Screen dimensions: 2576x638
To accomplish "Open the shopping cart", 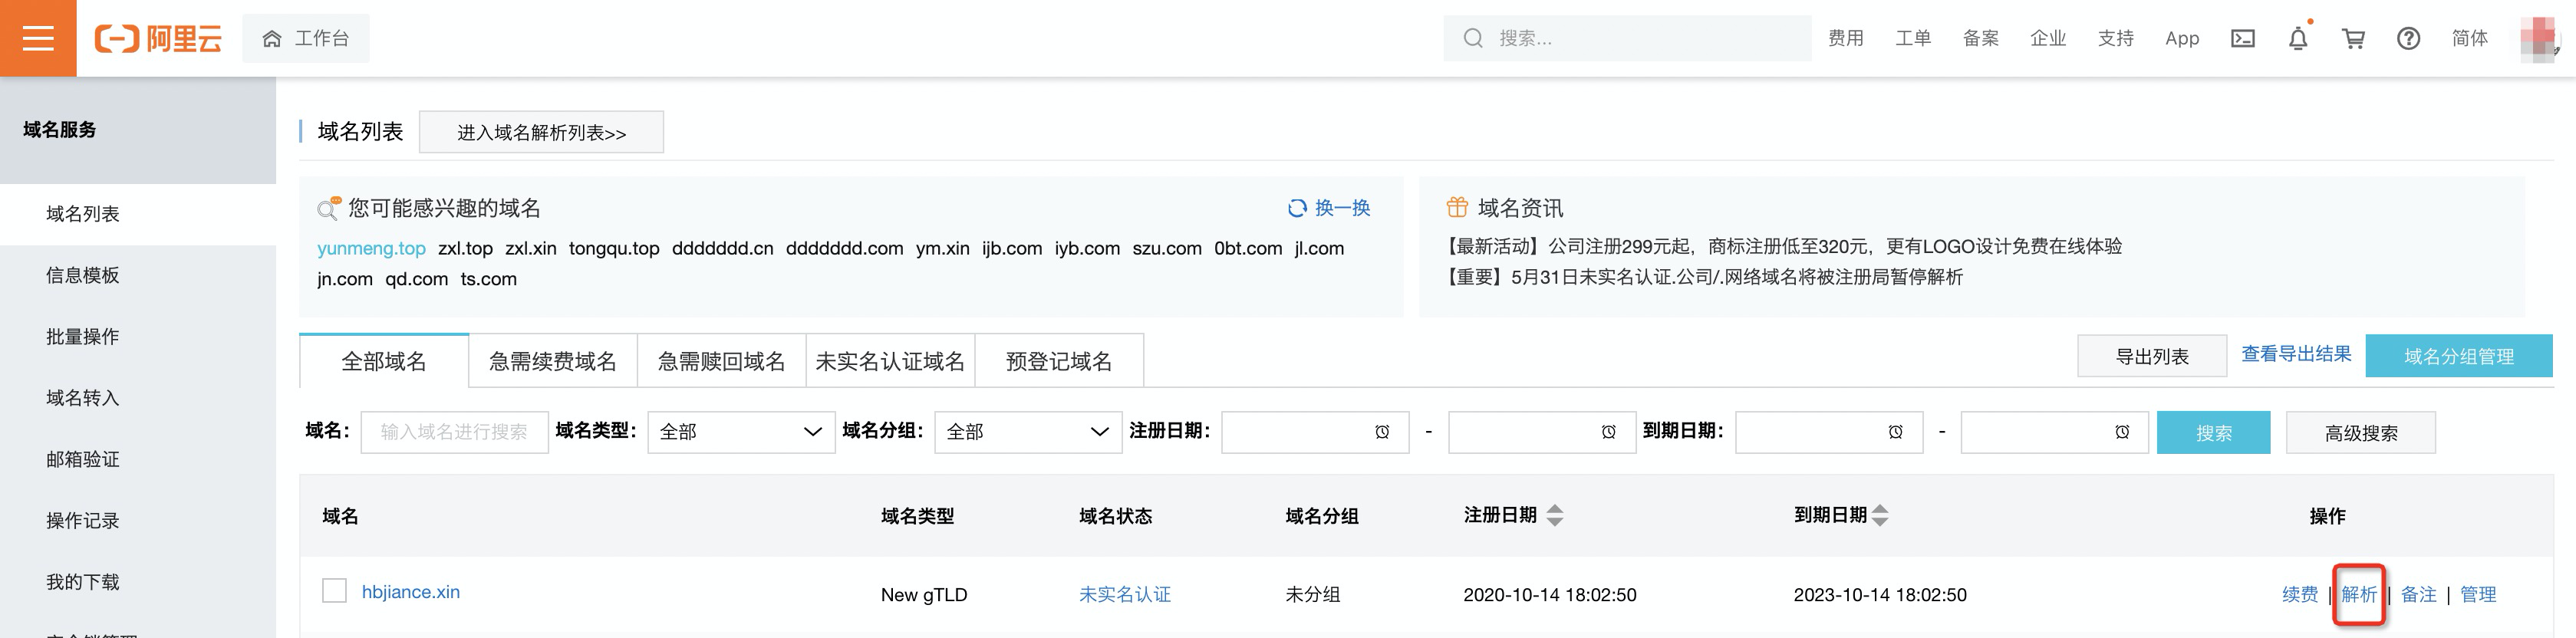I will pos(2353,38).
